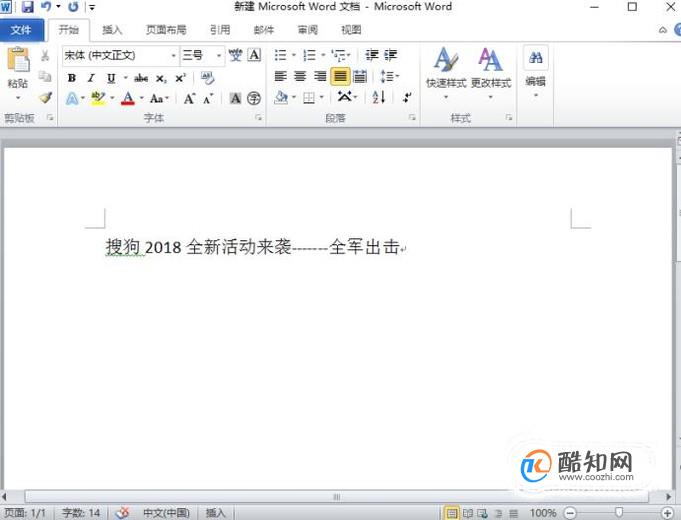The width and height of the screenshot is (681, 520).
Task: Switch to Mailings (邮件) tab
Action: coord(264,30)
